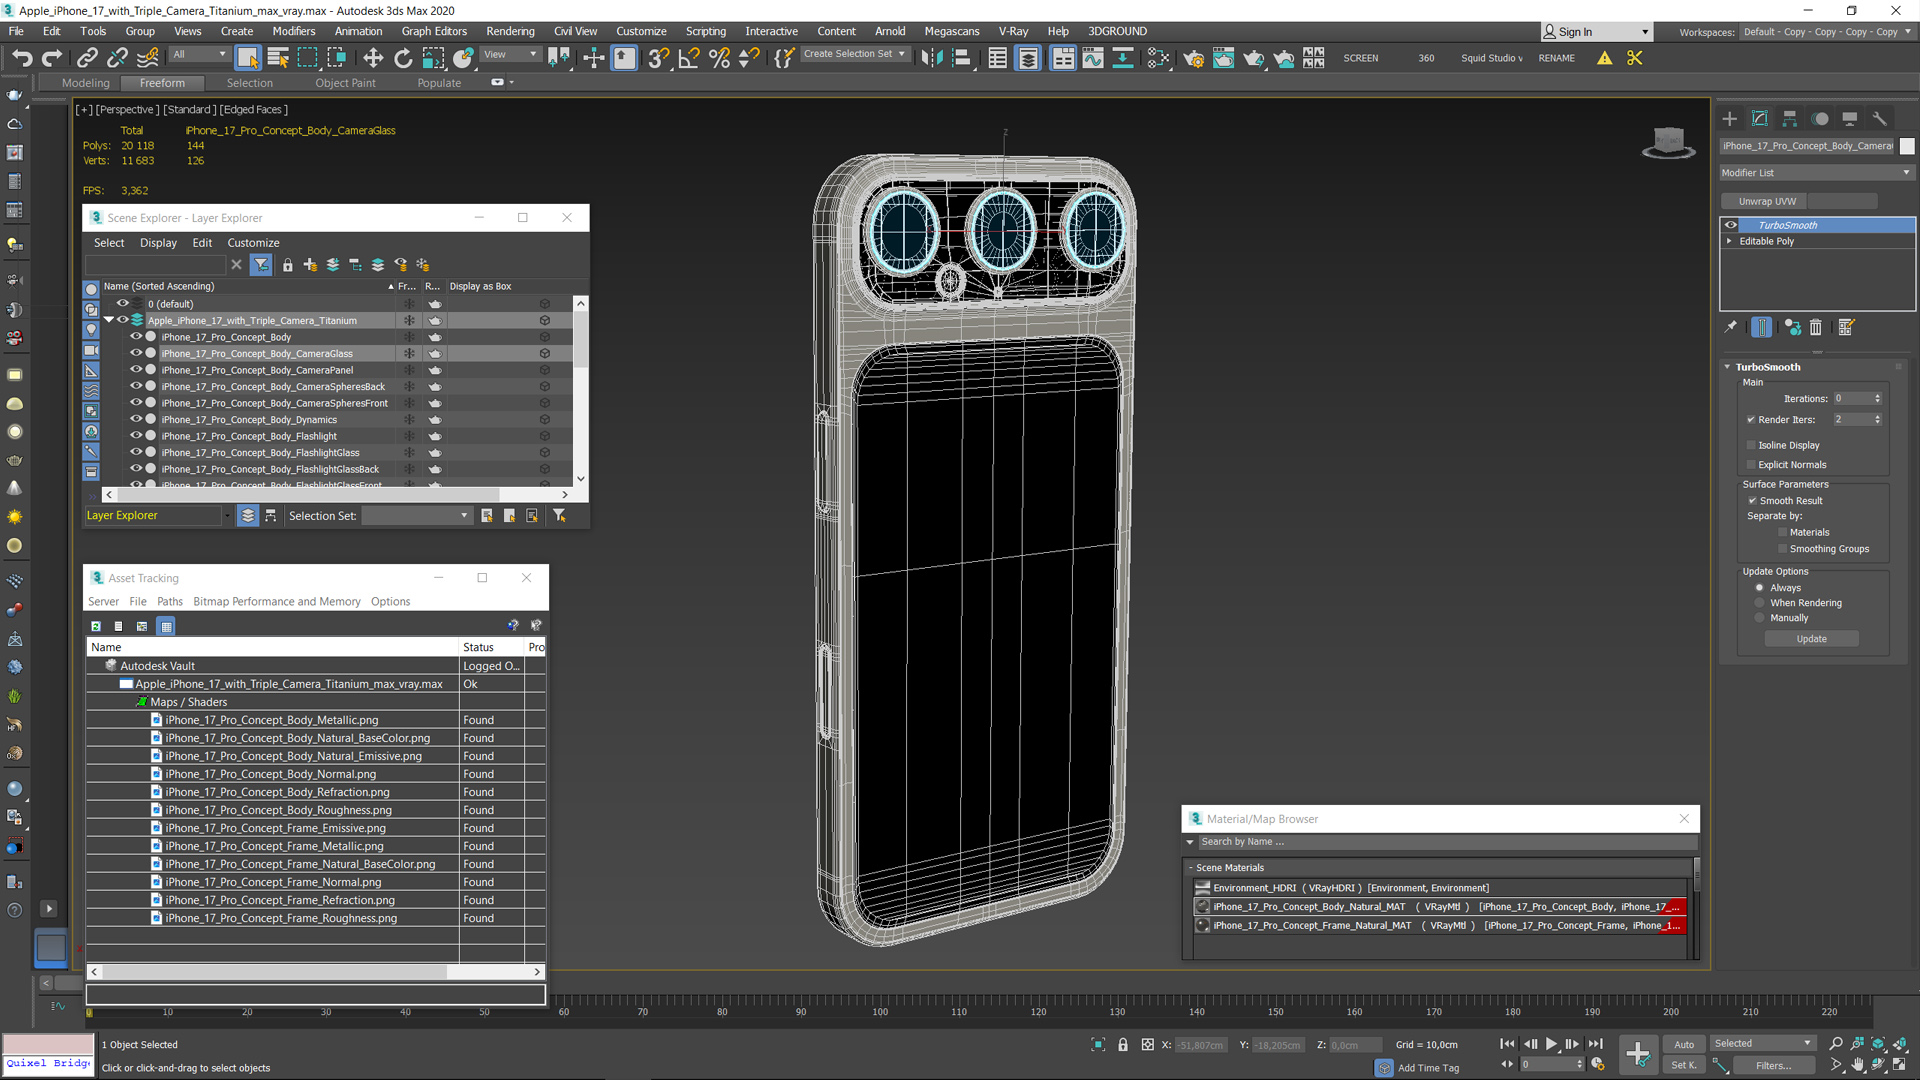Open the V-Ray menu
Image resolution: width=1920 pixels, height=1080 pixels.
pos(1013,31)
